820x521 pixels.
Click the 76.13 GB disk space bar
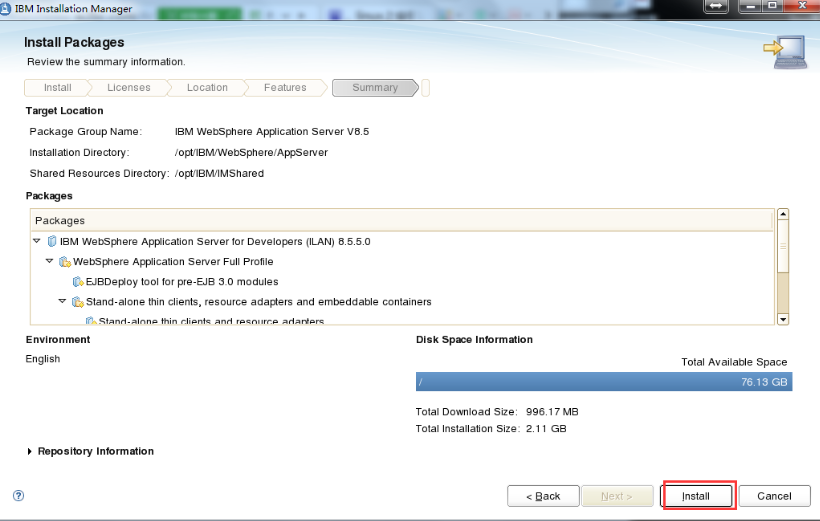tap(604, 382)
